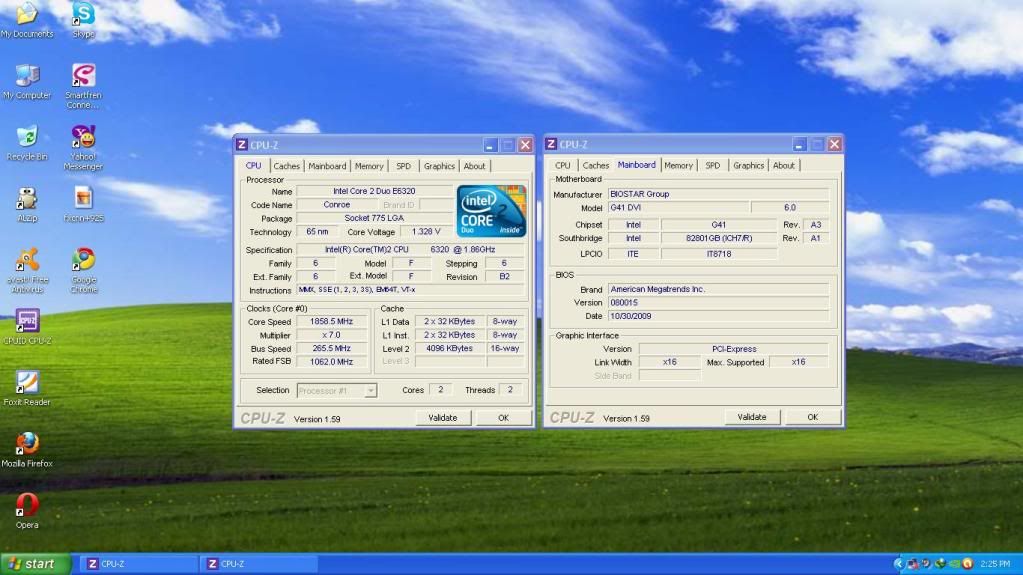Select the ALZip desktop shortcut
The height and width of the screenshot is (575, 1023).
(x=27, y=205)
